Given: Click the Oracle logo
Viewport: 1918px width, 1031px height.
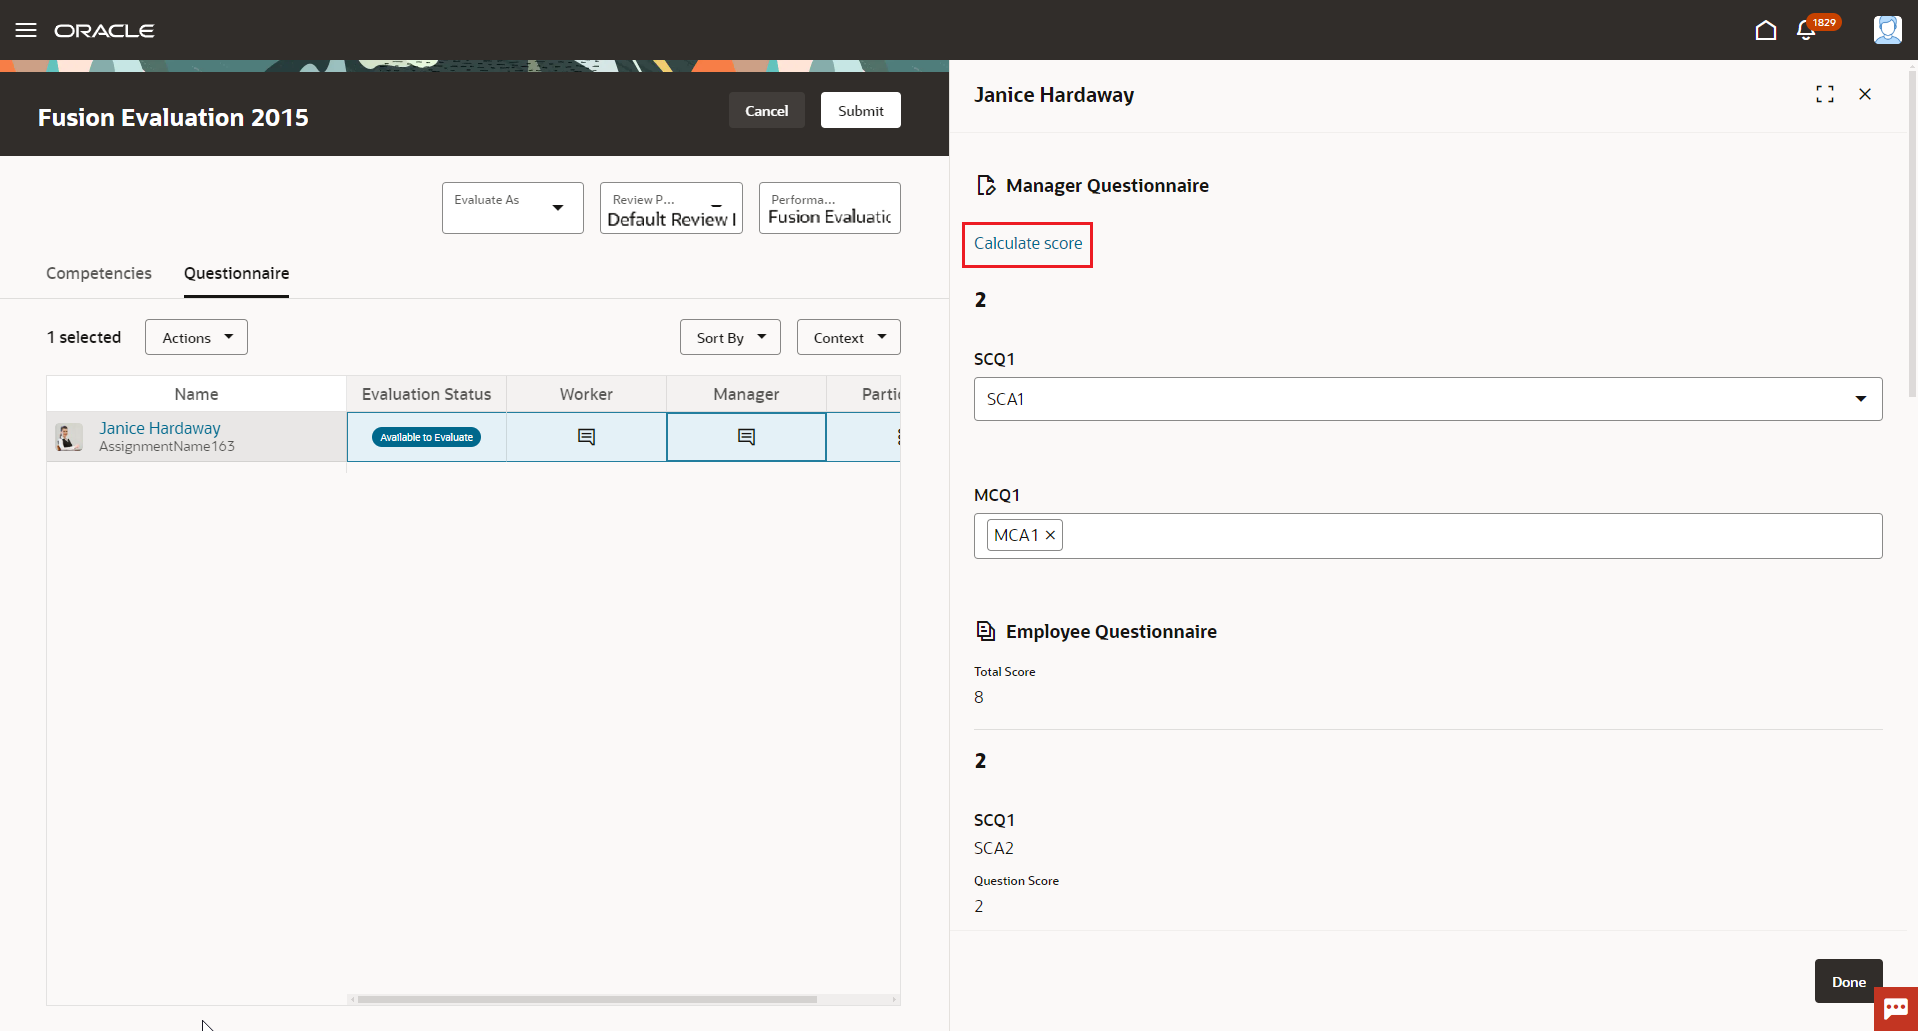Looking at the screenshot, I should [104, 31].
